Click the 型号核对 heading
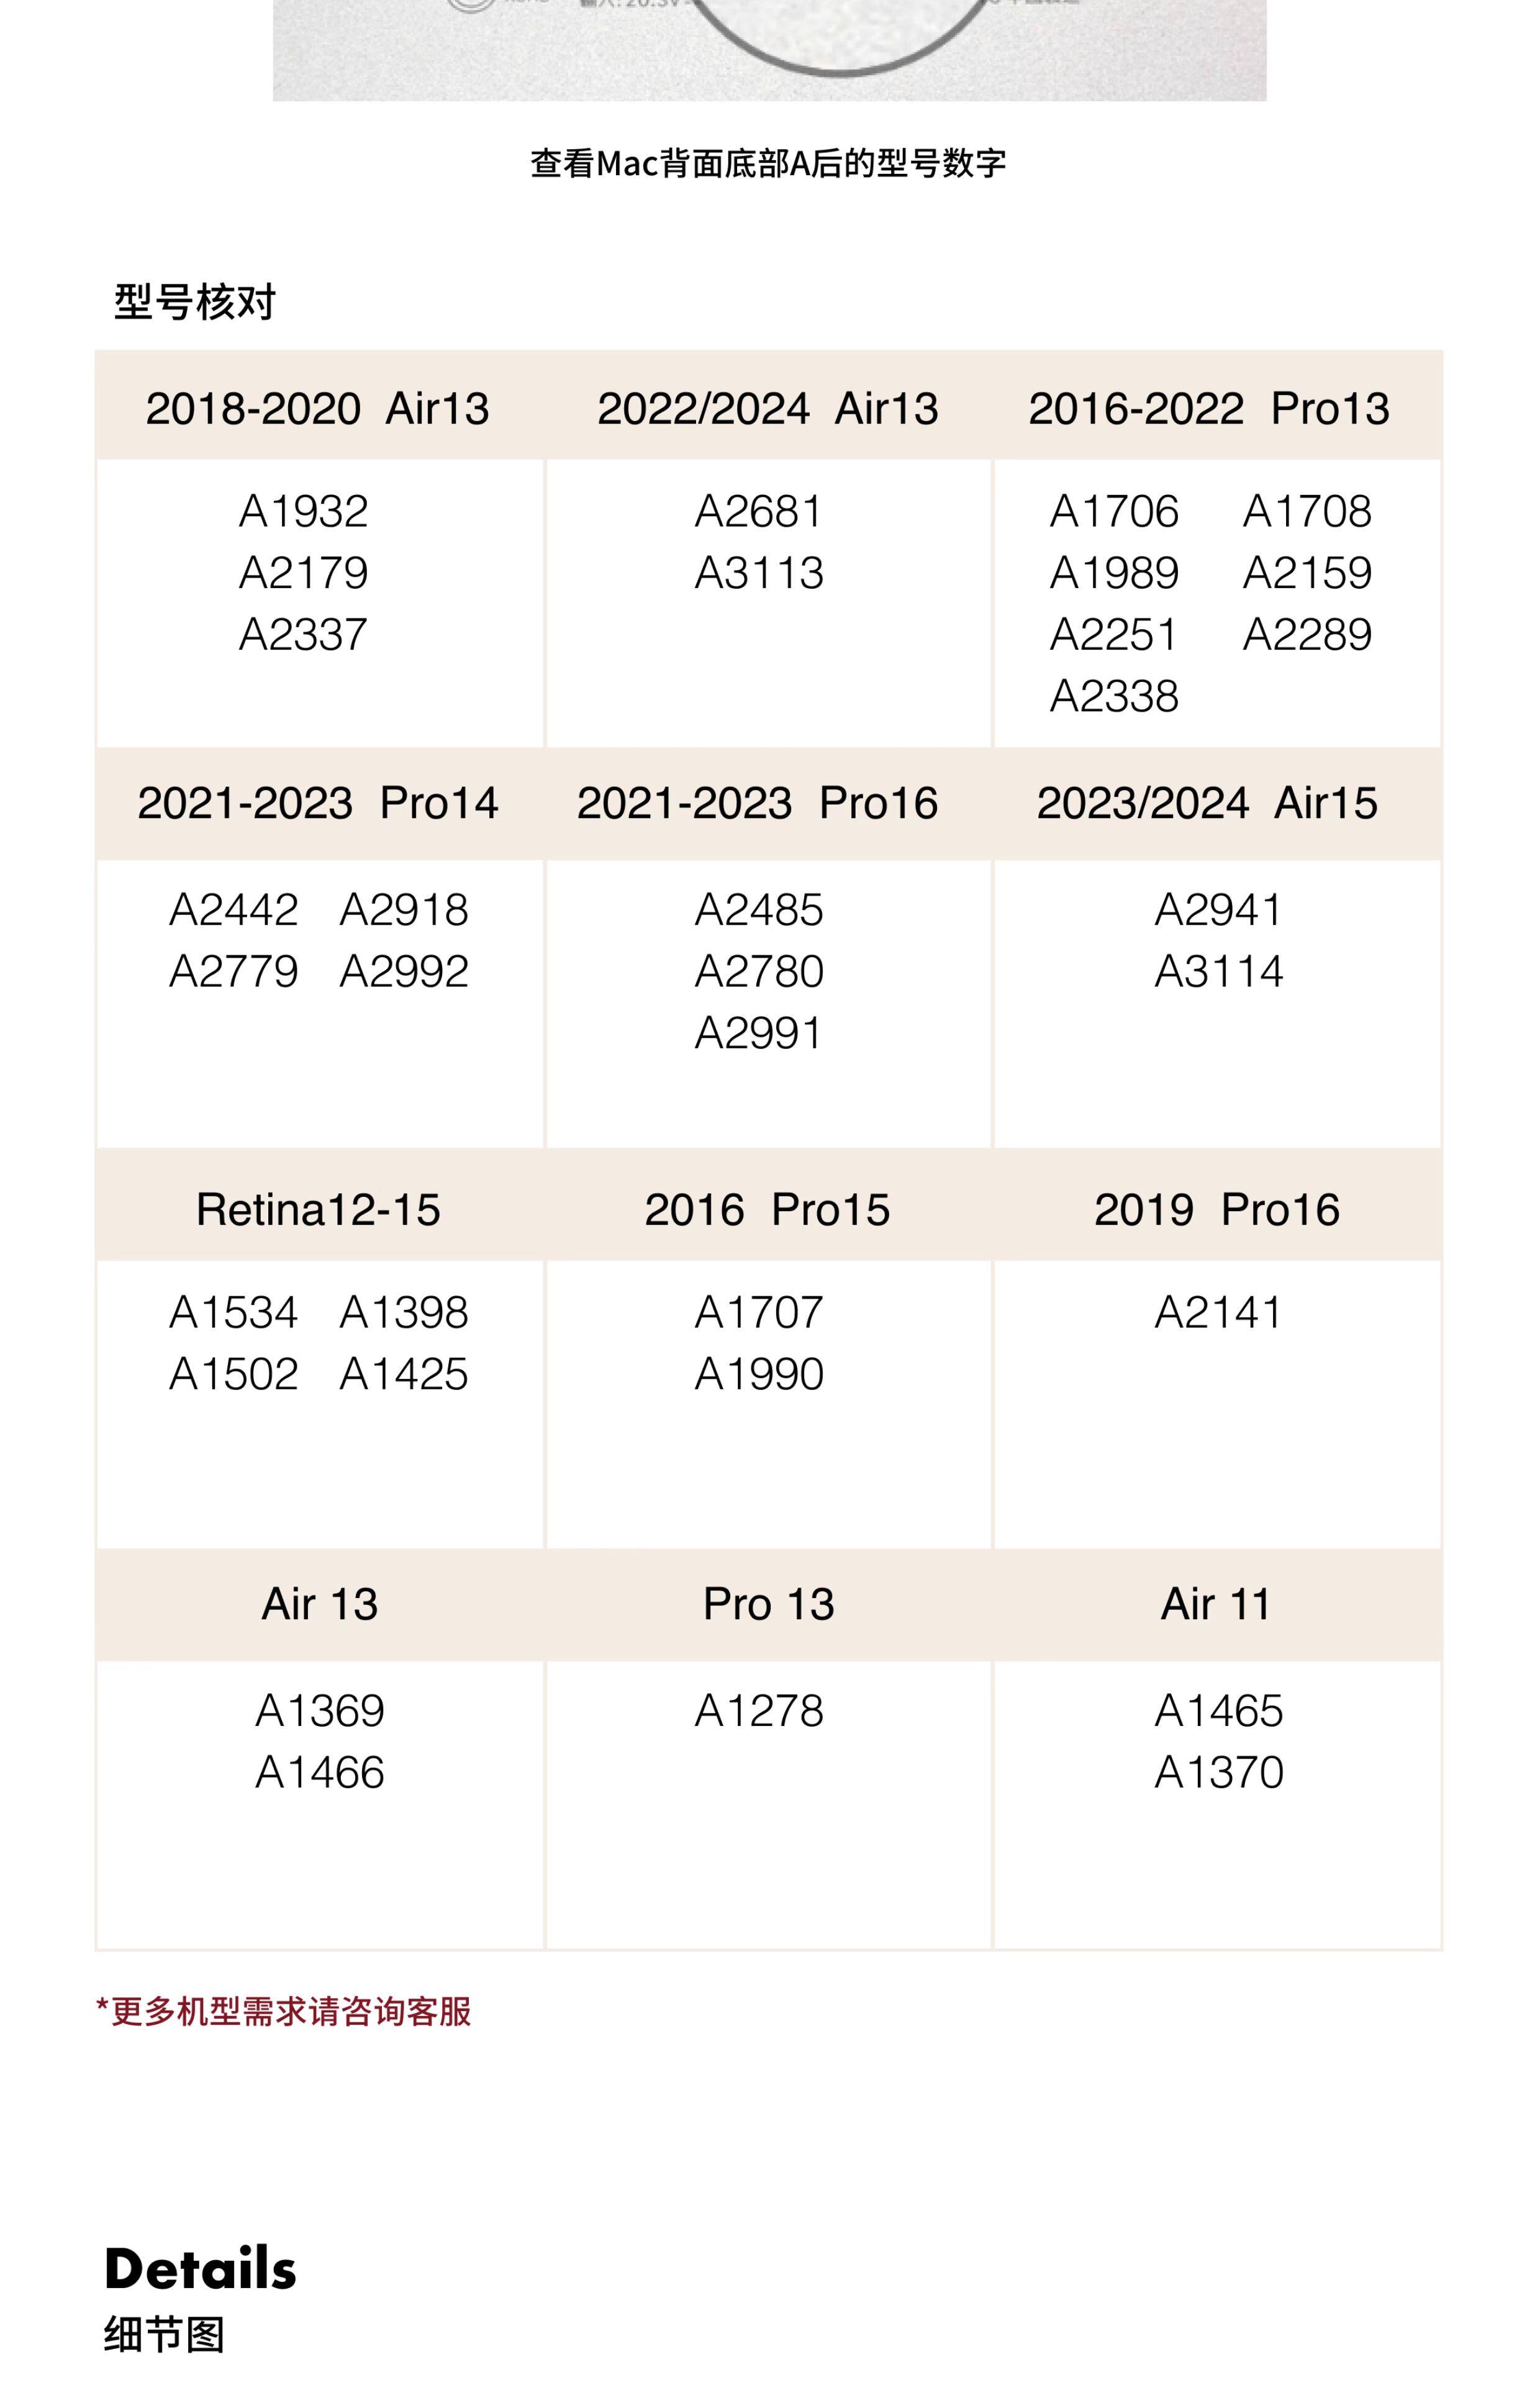Image resolution: width=1540 pixels, height=2385 pixels. tap(195, 301)
